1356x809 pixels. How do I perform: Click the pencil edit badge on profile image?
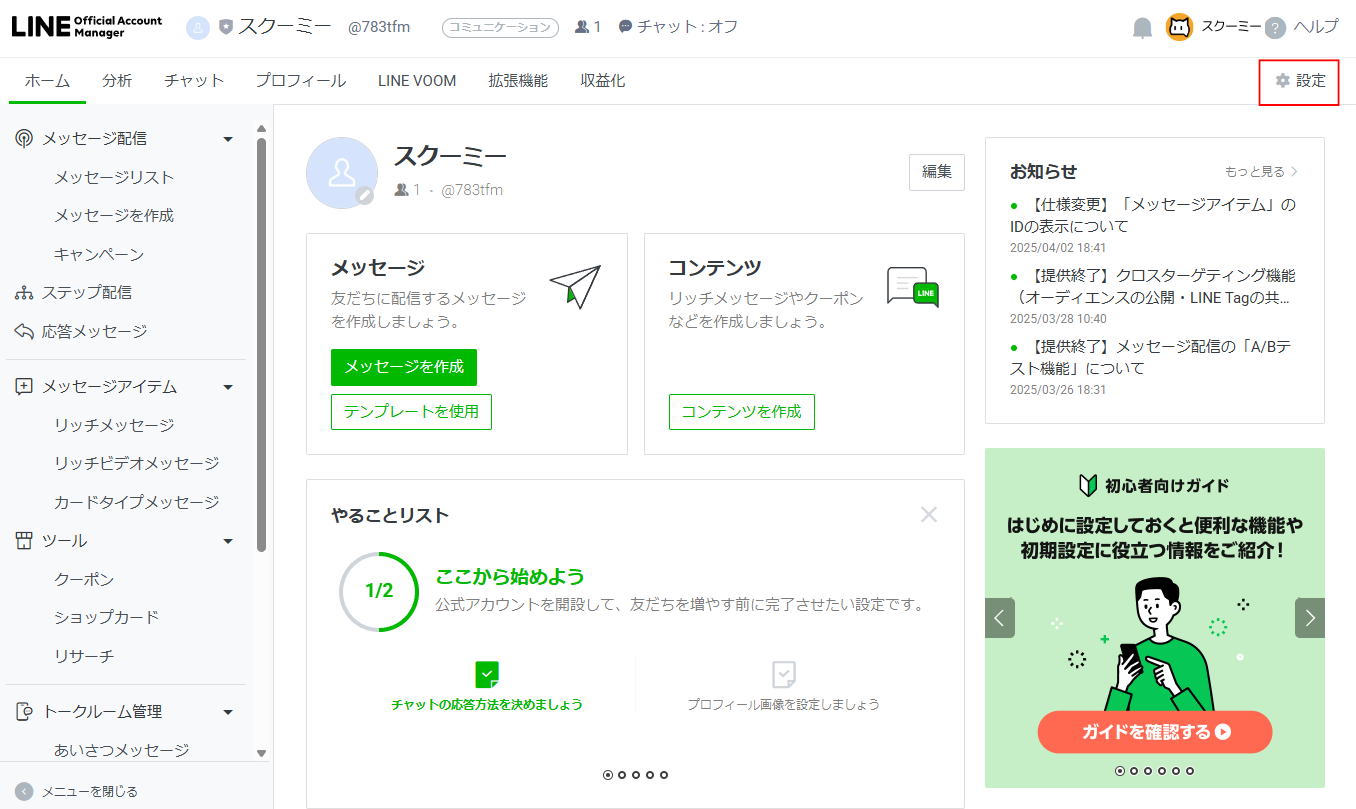[364, 196]
